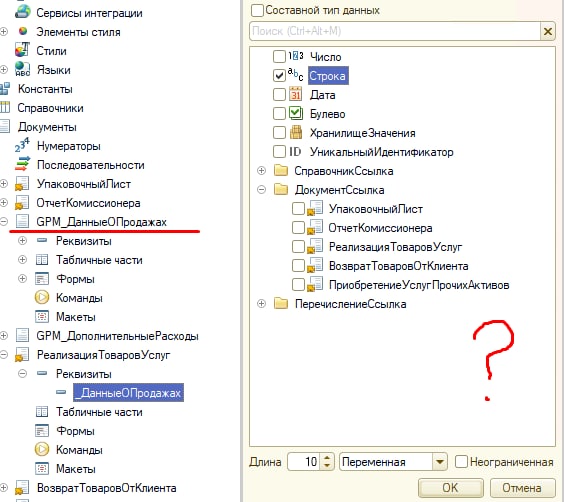
Task: Collapse the ДокументСсылка type group
Action: pos(261,190)
